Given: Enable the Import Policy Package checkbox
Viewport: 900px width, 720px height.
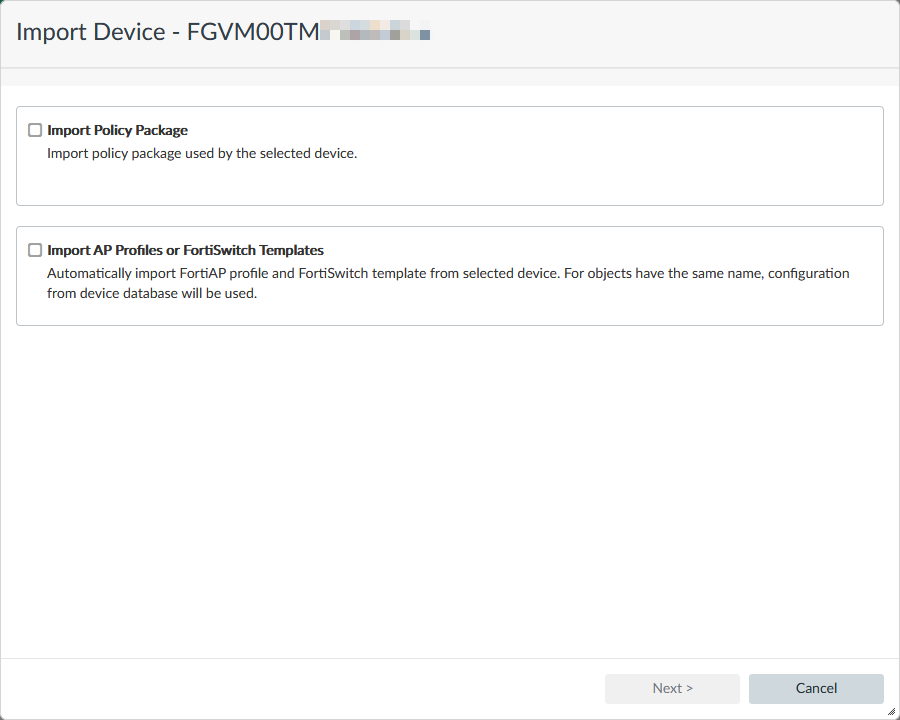Looking at the screenshot, I should tap(35, 130).
